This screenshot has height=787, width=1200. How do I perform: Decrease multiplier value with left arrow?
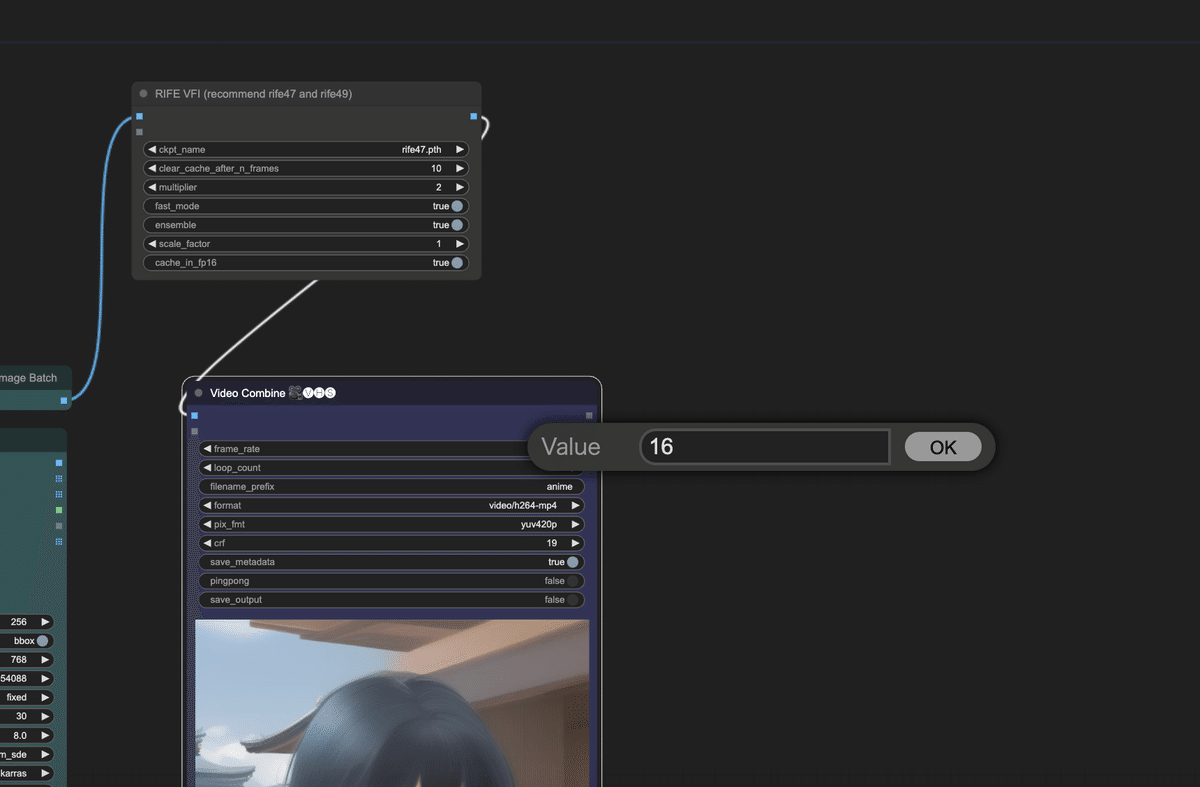pyautogui.click(x=152, y=187)
